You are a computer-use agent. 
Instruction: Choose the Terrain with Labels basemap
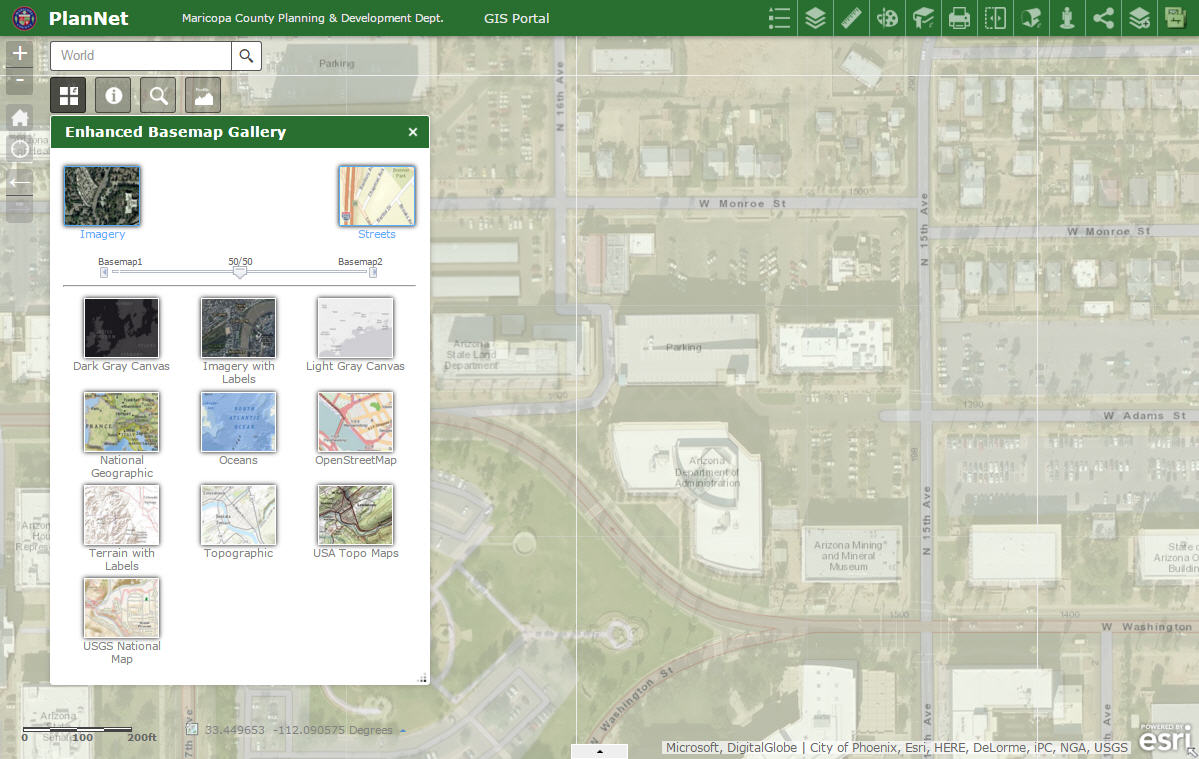tap(122, 515)
